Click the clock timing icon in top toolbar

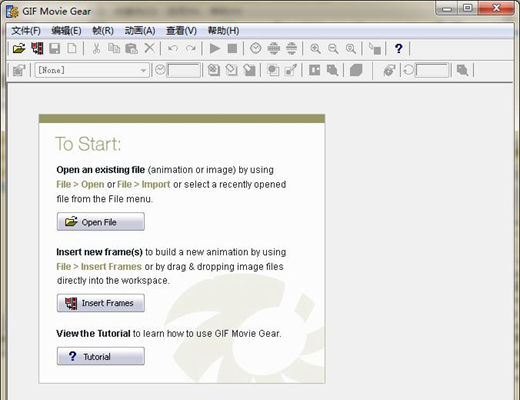coord(256,49)
